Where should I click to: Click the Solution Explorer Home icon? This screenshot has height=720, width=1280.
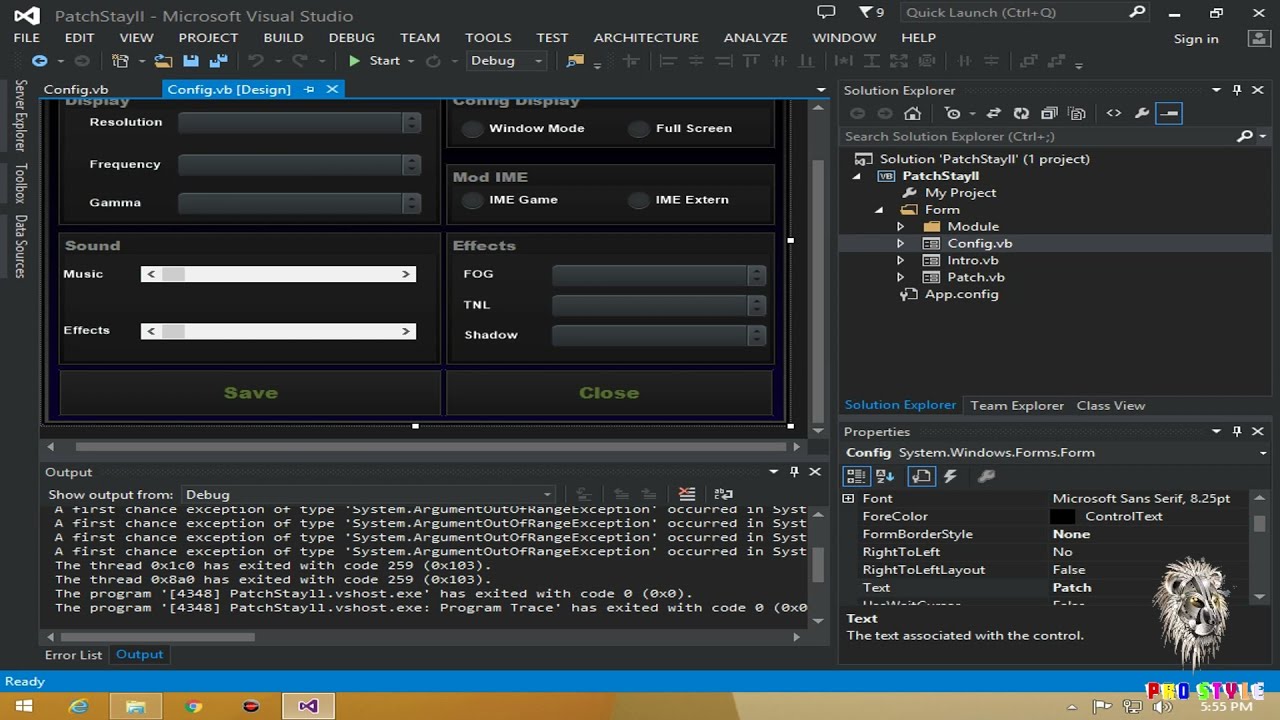pyautogui.click(x=912, y=113)
